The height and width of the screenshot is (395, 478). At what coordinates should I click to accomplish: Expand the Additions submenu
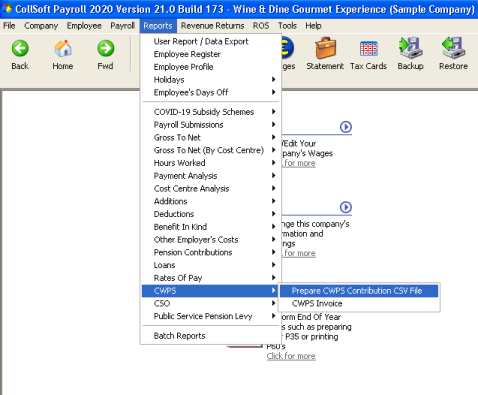coord(211,201)
